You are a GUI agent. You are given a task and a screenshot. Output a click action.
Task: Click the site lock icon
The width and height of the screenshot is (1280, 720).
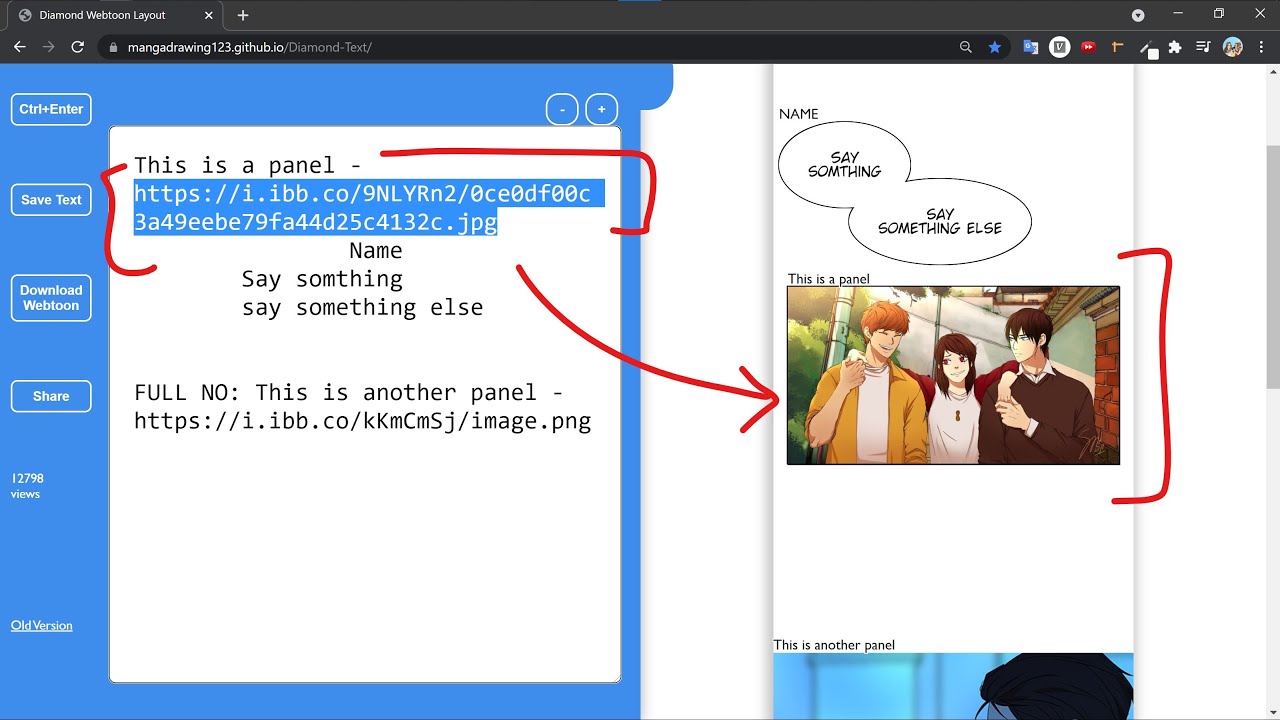coord(113,47)
